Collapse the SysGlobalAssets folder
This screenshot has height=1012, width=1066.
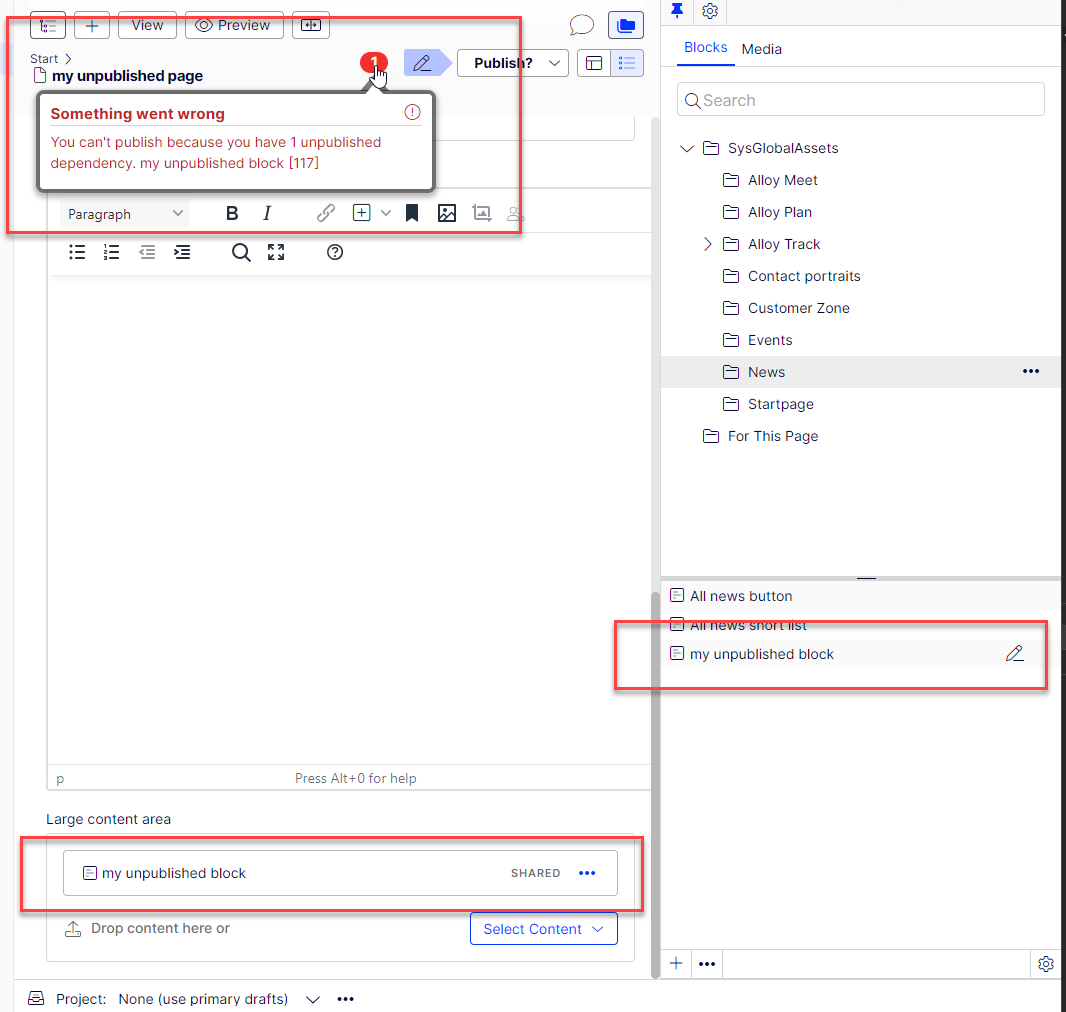[686, 148]
